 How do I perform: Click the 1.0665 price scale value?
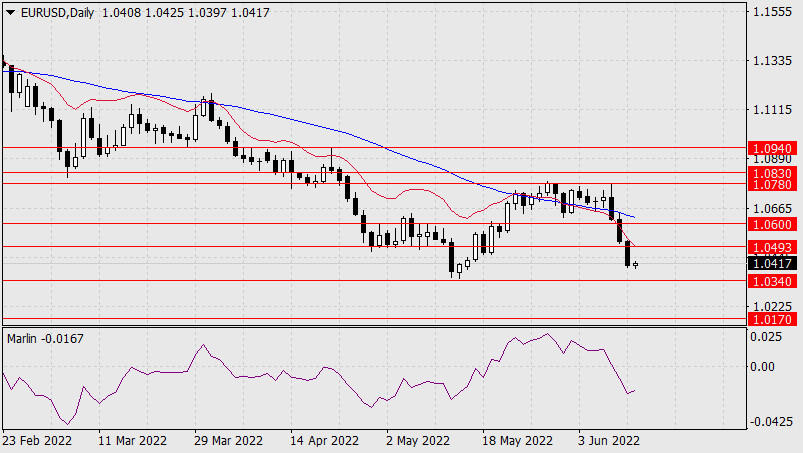coord(772,208)
